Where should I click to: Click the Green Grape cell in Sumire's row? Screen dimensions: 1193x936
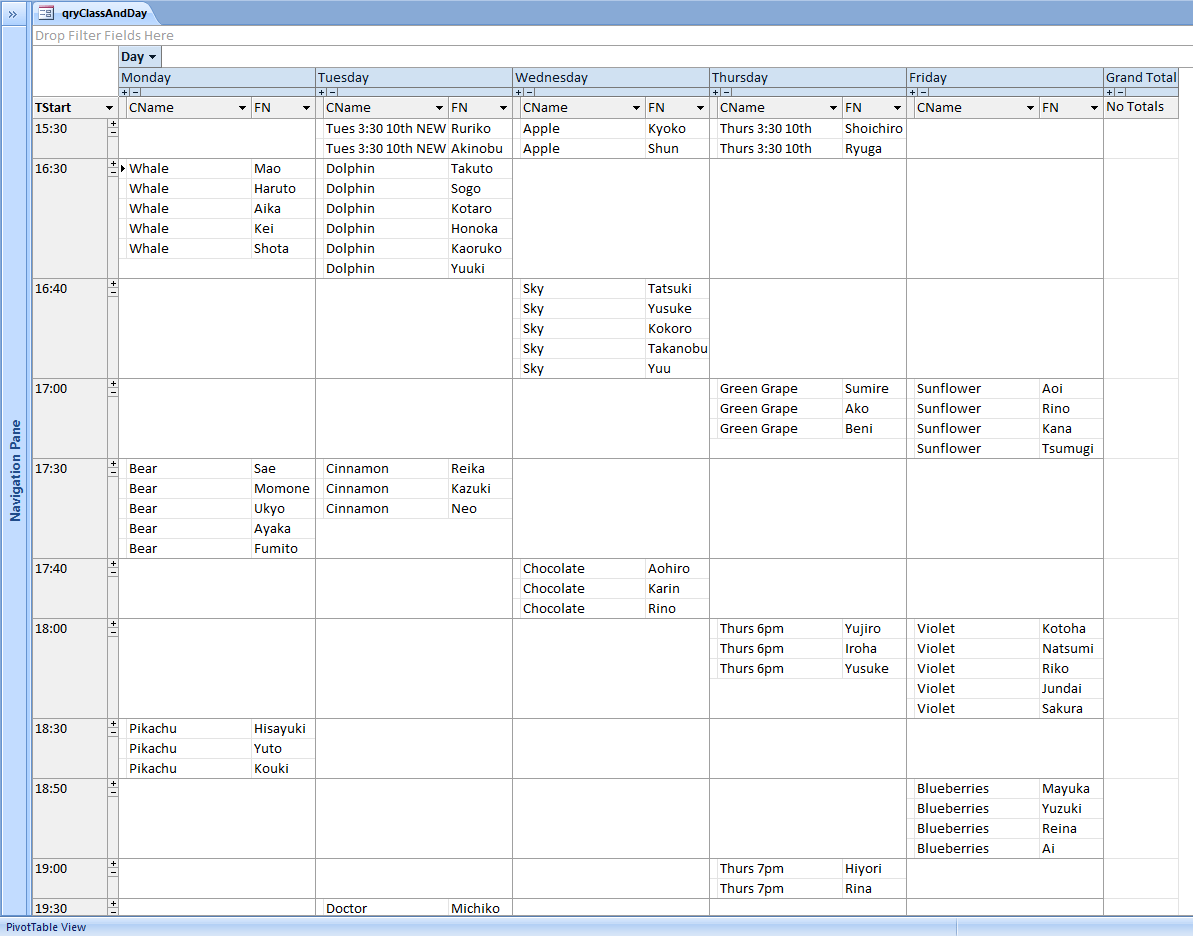point(780,389)
